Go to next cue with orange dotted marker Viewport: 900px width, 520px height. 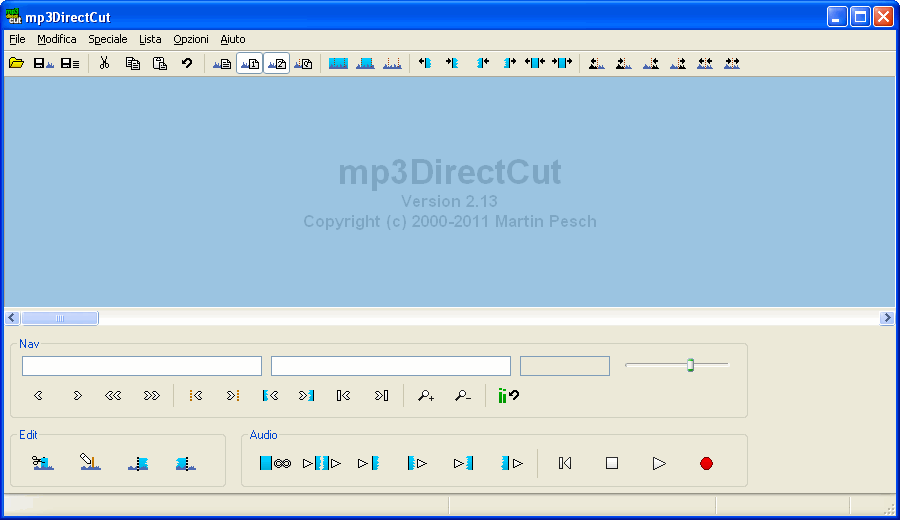[233, 395]
